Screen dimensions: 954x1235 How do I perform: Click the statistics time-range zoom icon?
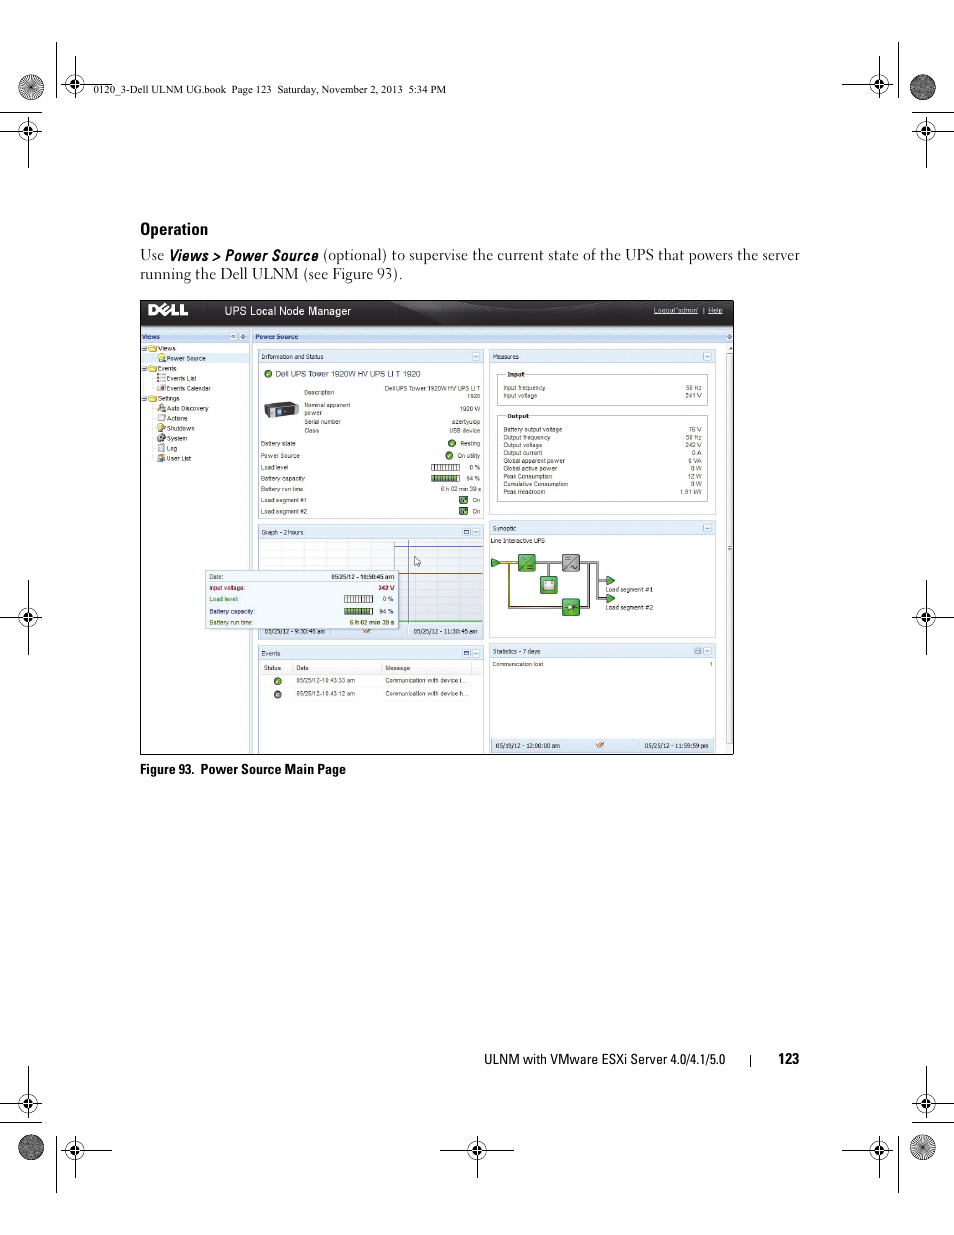pyautogui.click(x=599, y=745)
